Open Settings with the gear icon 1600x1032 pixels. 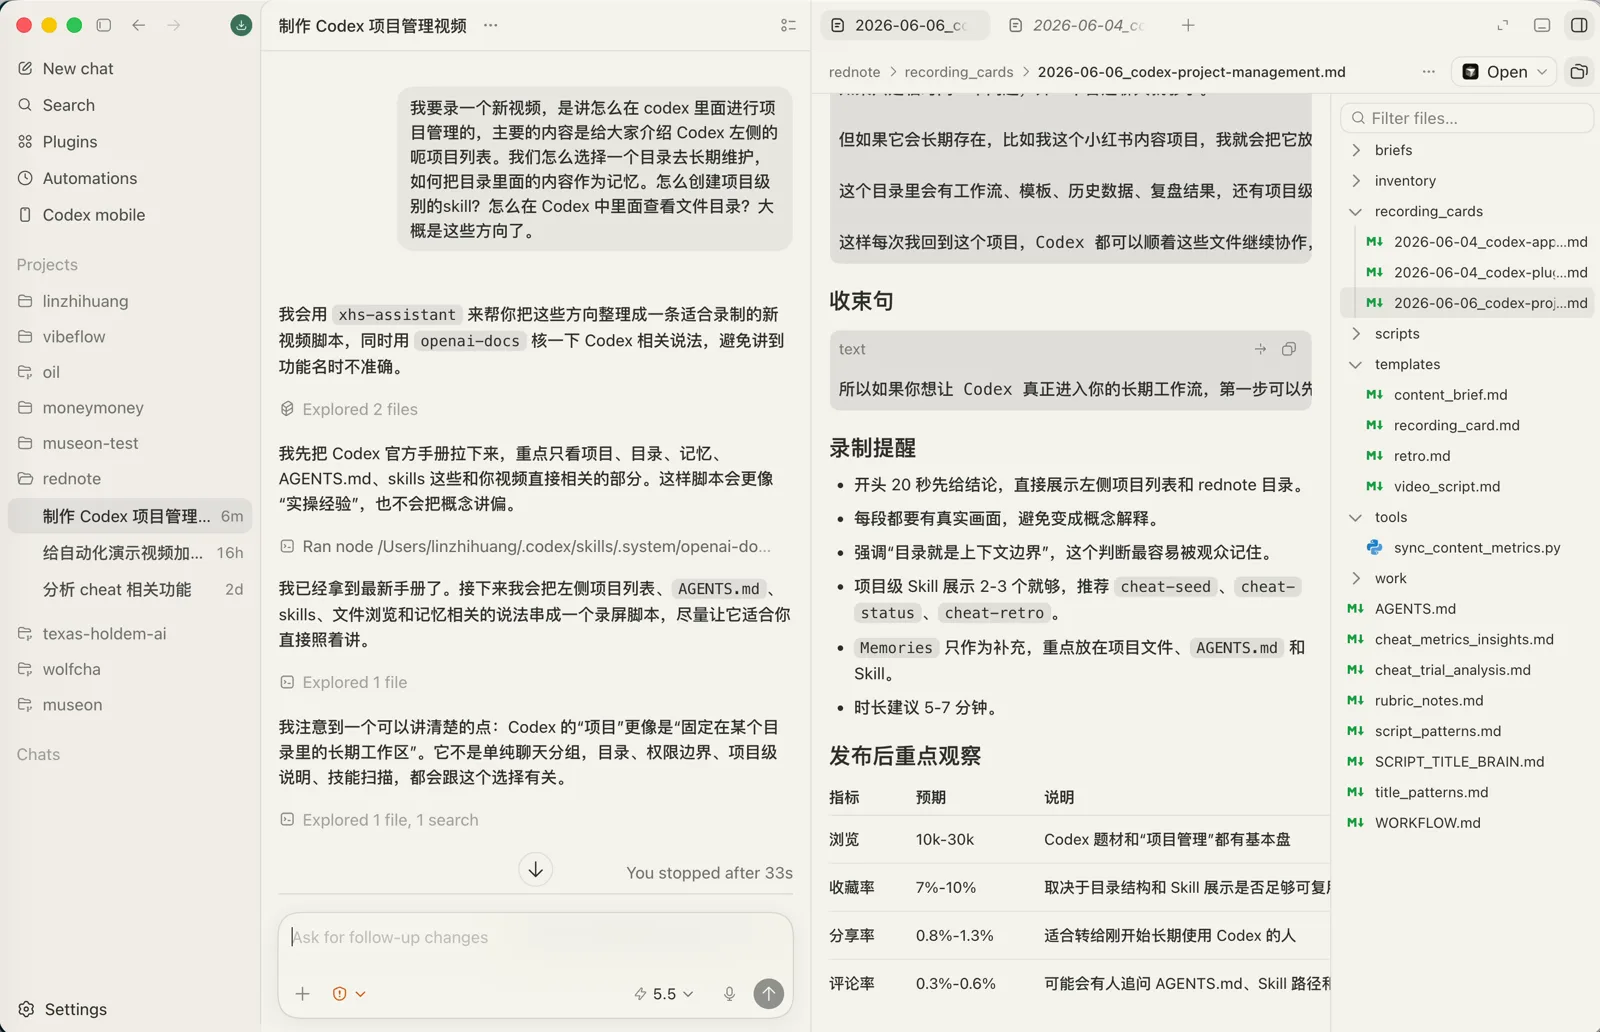(x=62, y=1009)
